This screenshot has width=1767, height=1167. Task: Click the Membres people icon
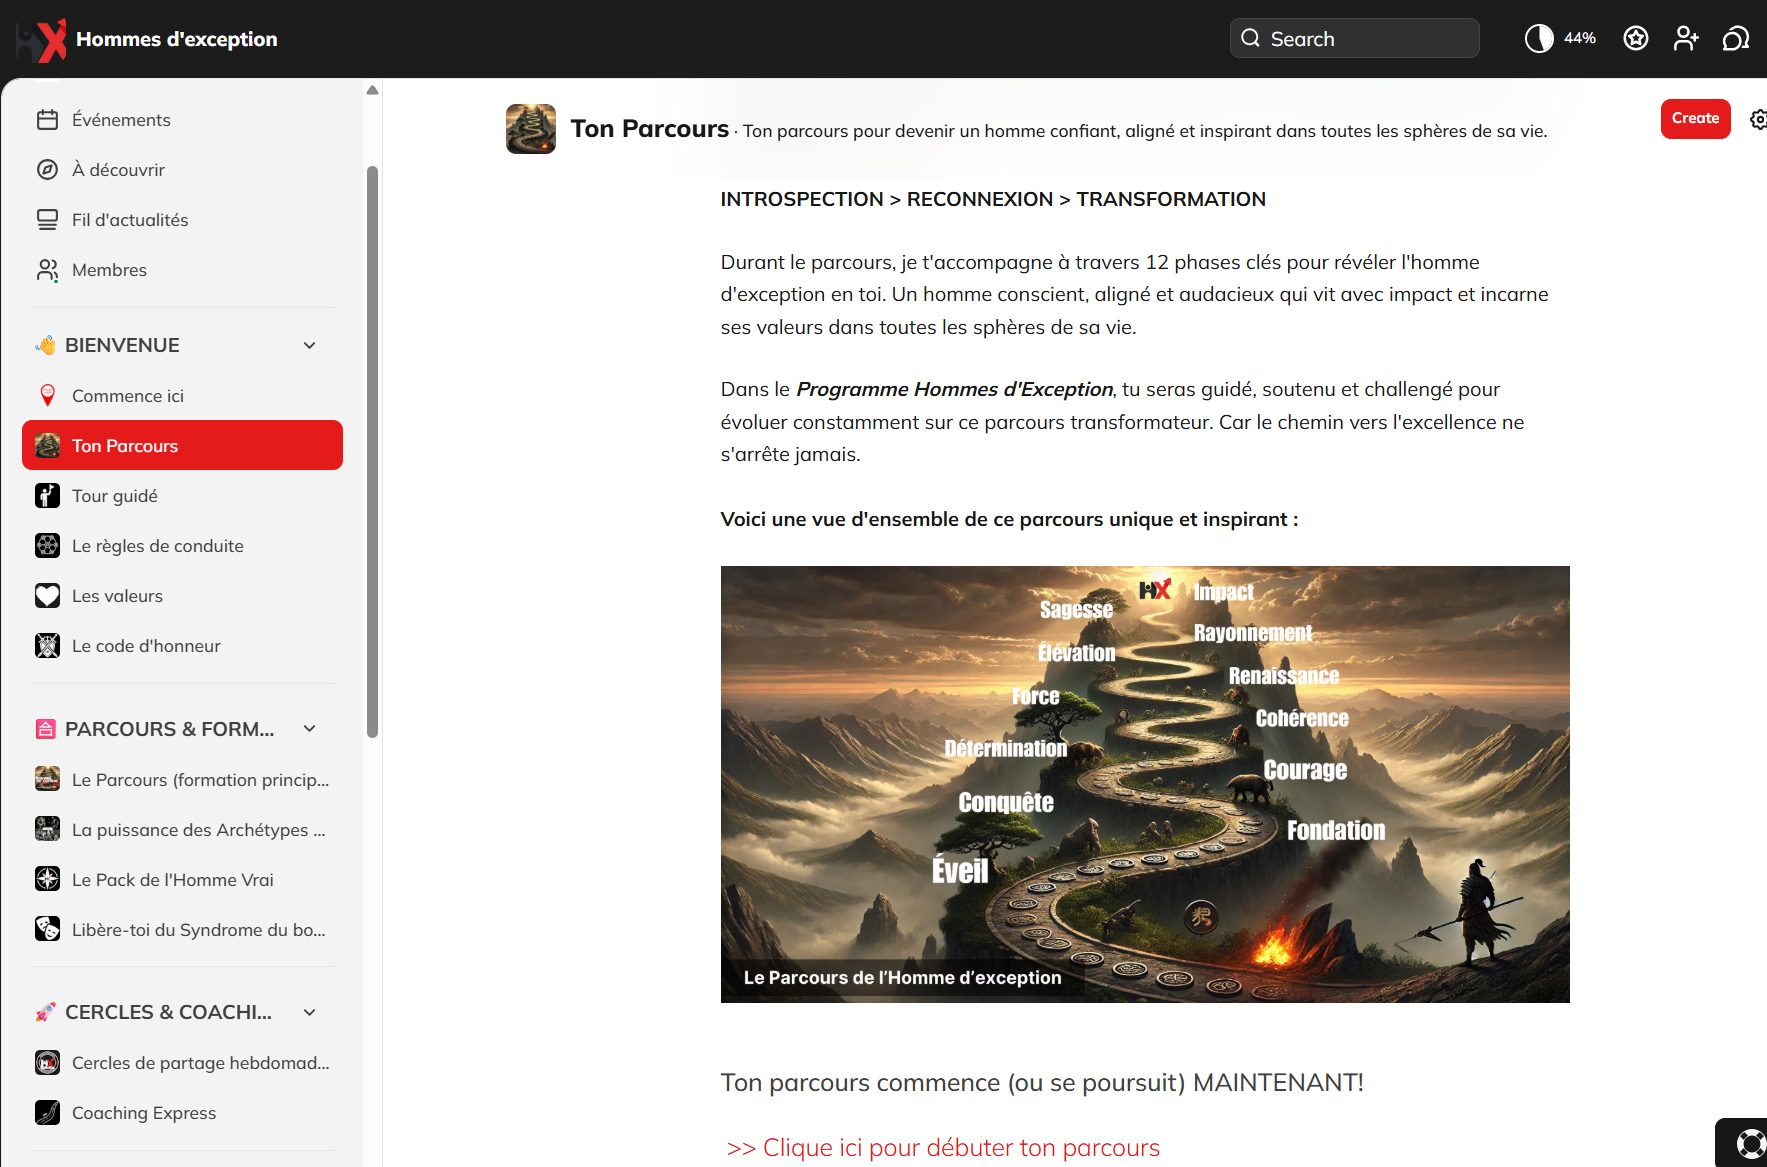point(47,270)
